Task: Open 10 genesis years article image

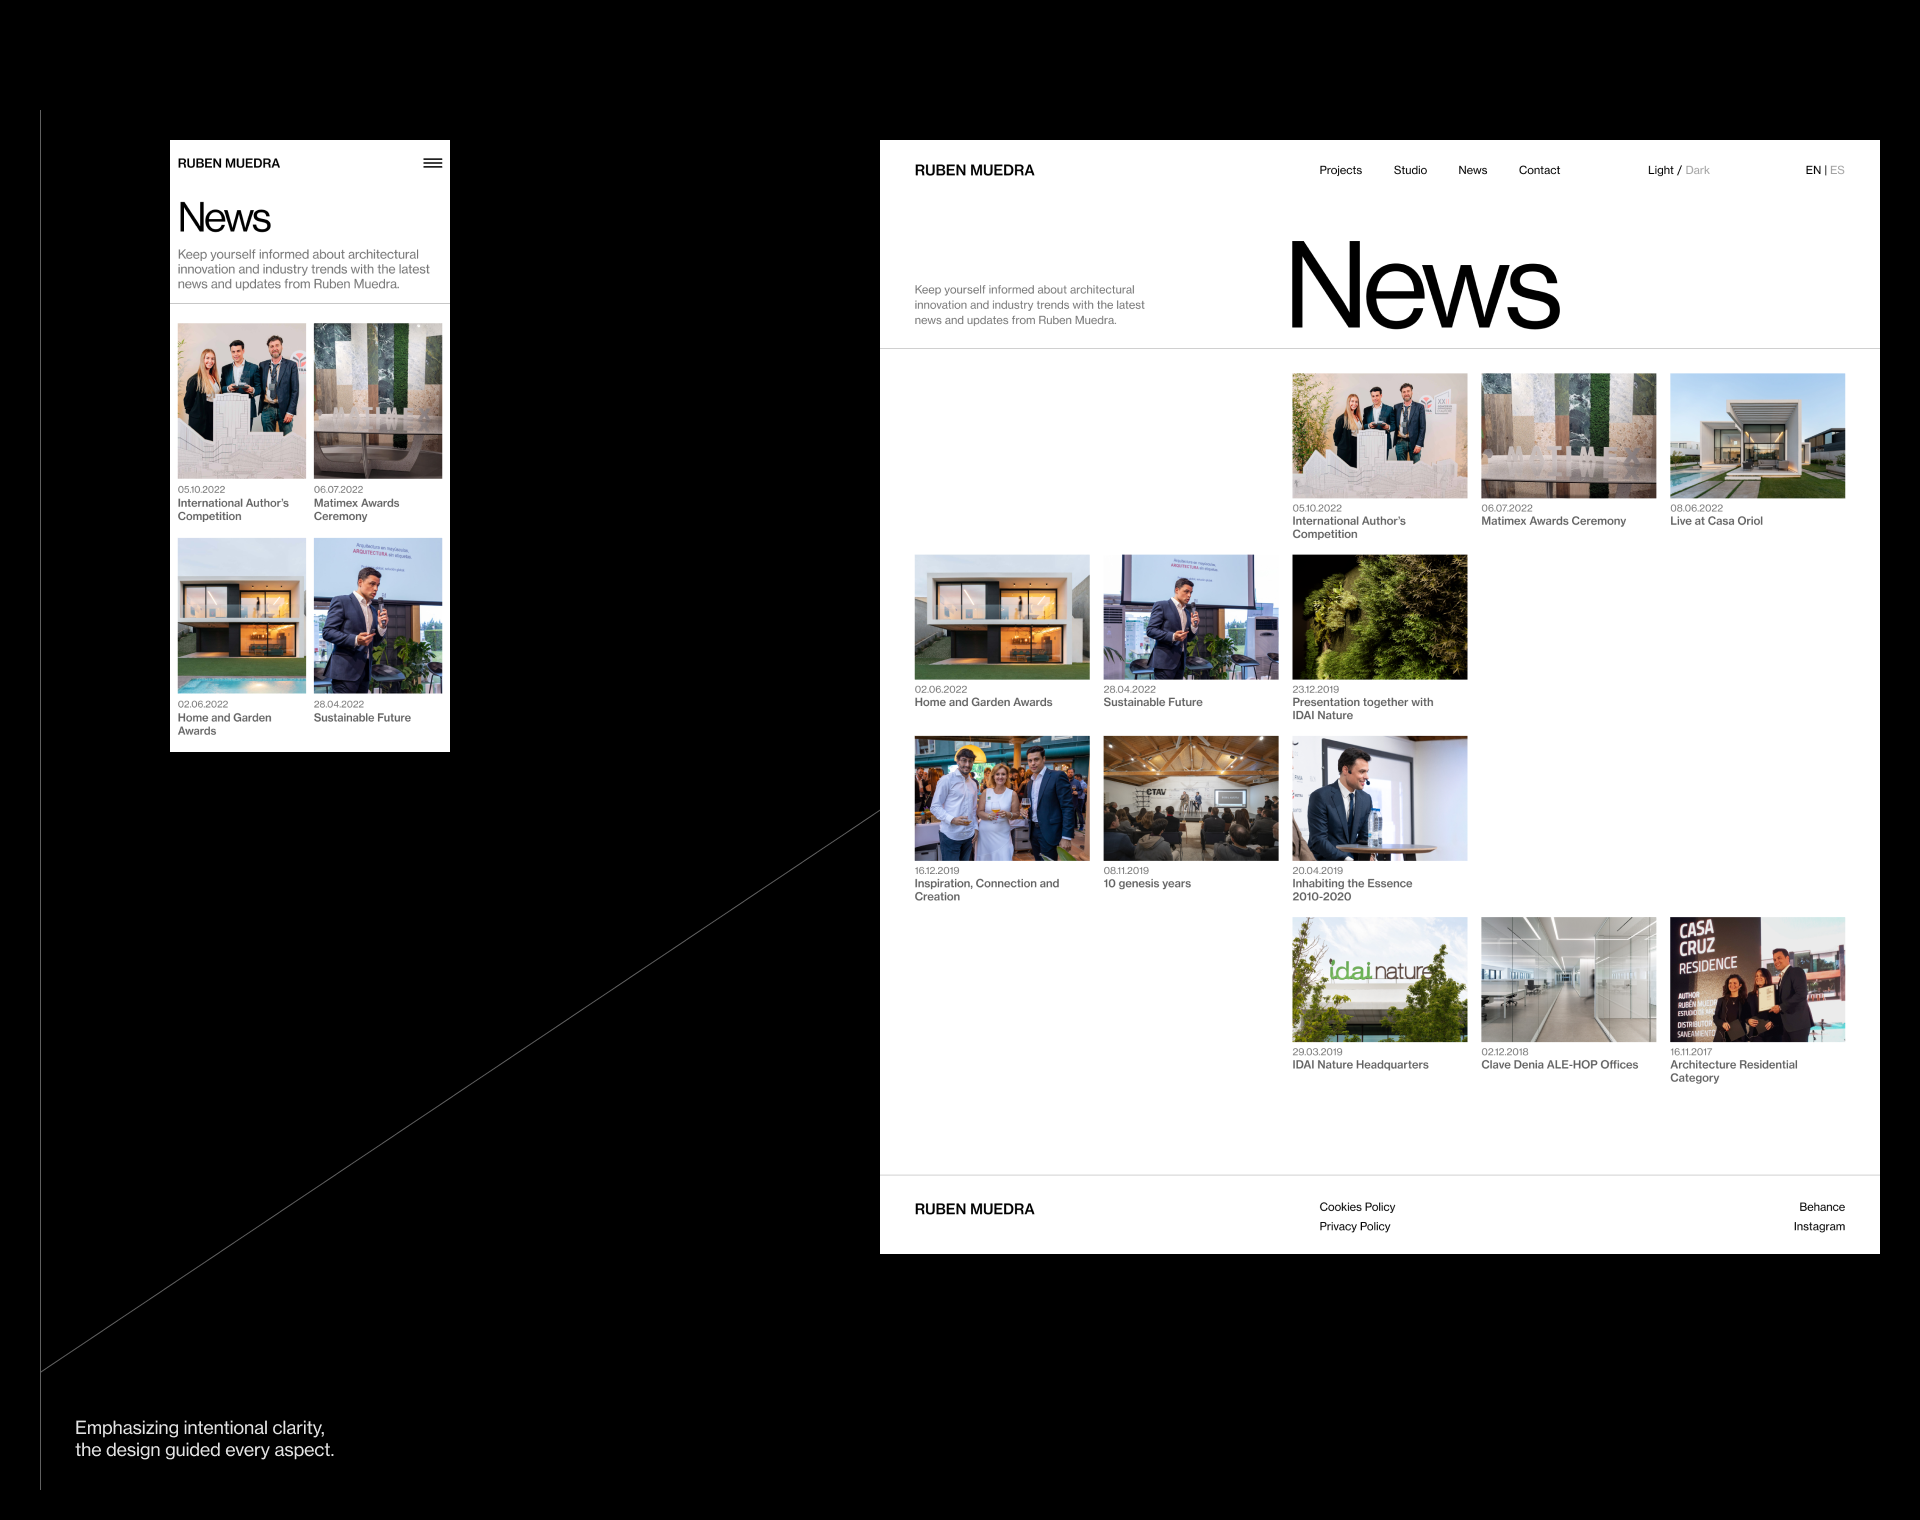Action: point(1190,798)
